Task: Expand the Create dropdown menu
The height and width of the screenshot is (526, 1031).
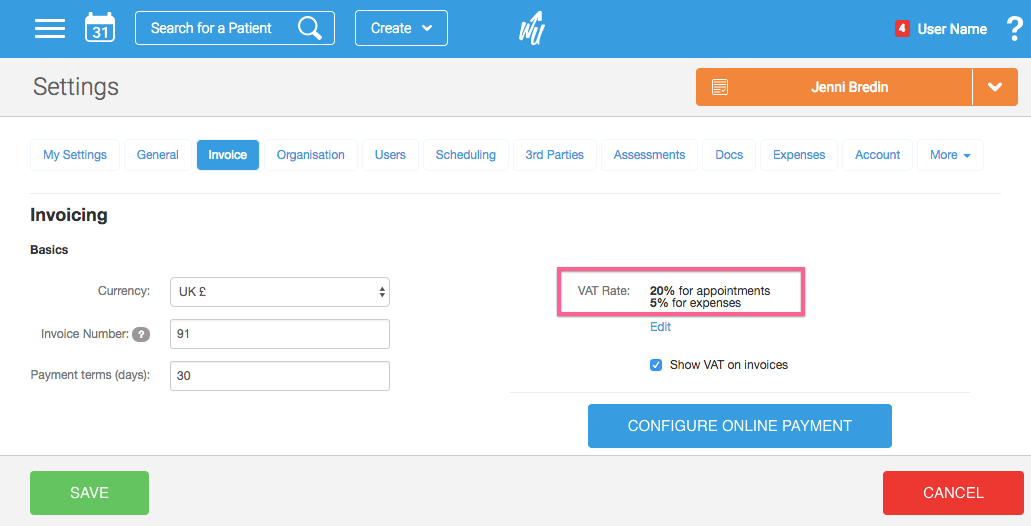Action: click(401, 28)
